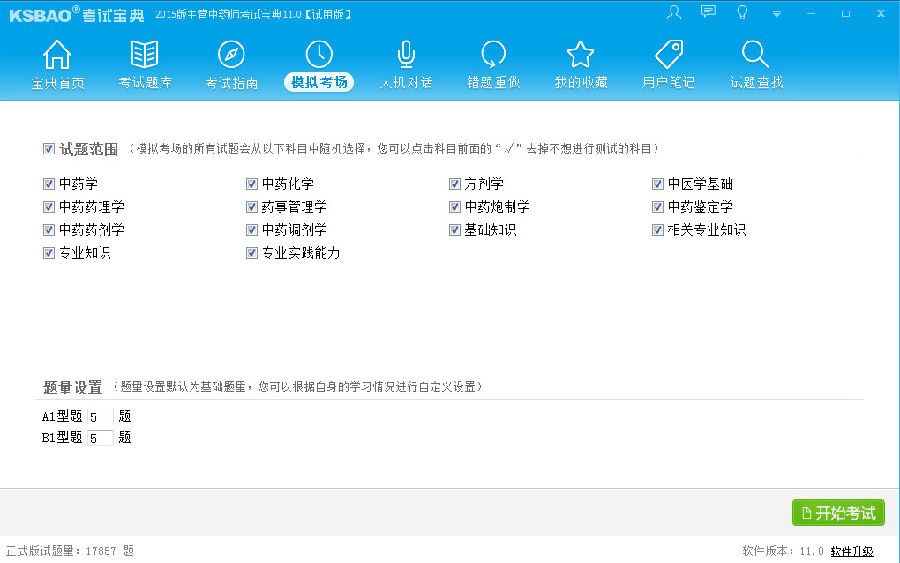Click the 软件升级 upgrade link

tap(852, 551)
